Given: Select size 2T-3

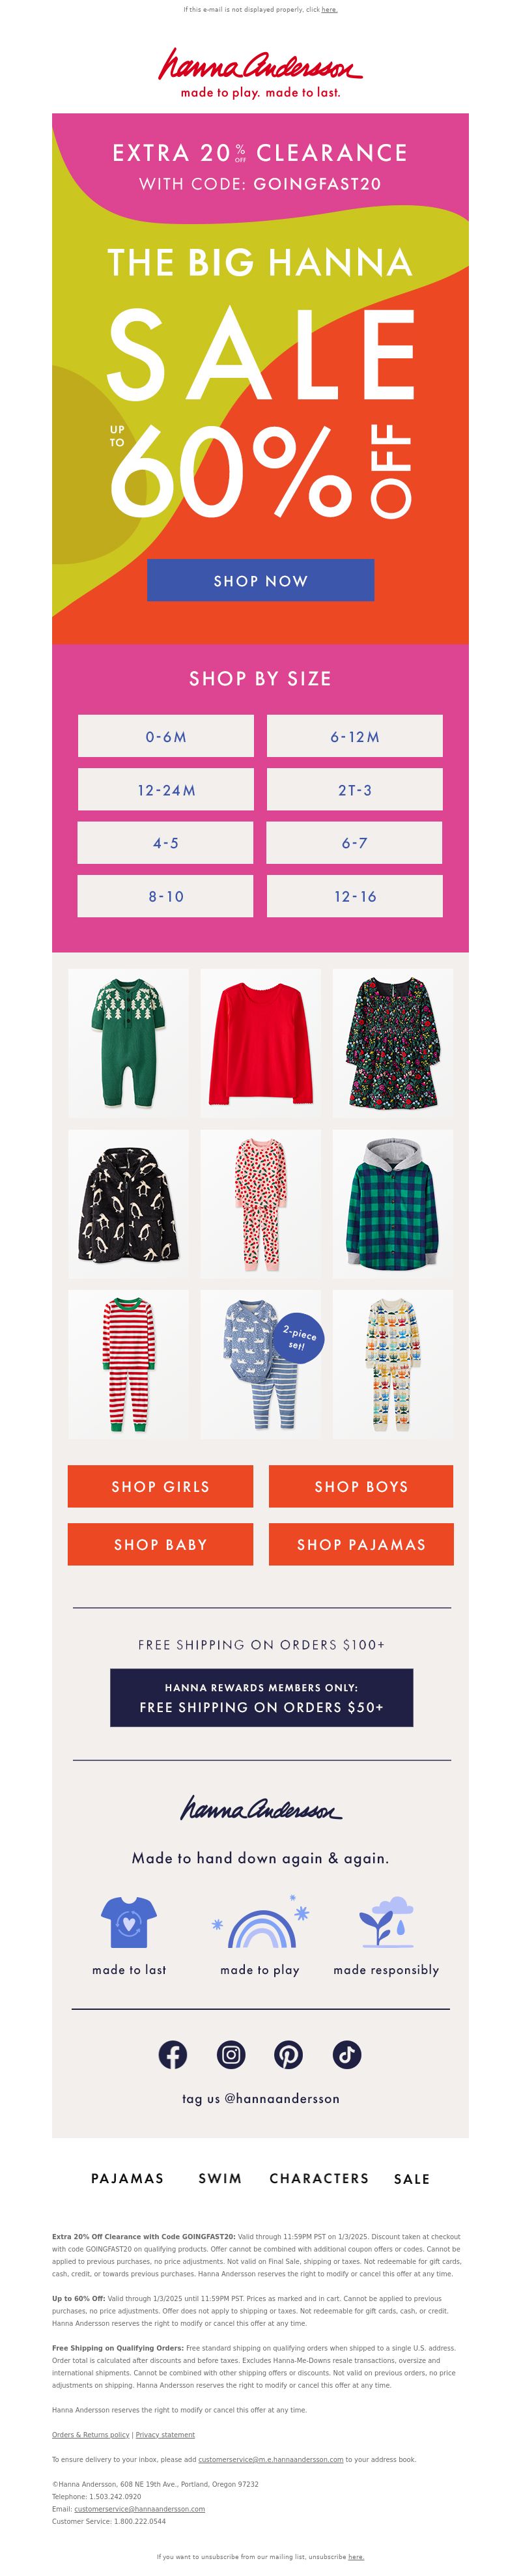Looking at the screenshot, I should pos(355,790).
